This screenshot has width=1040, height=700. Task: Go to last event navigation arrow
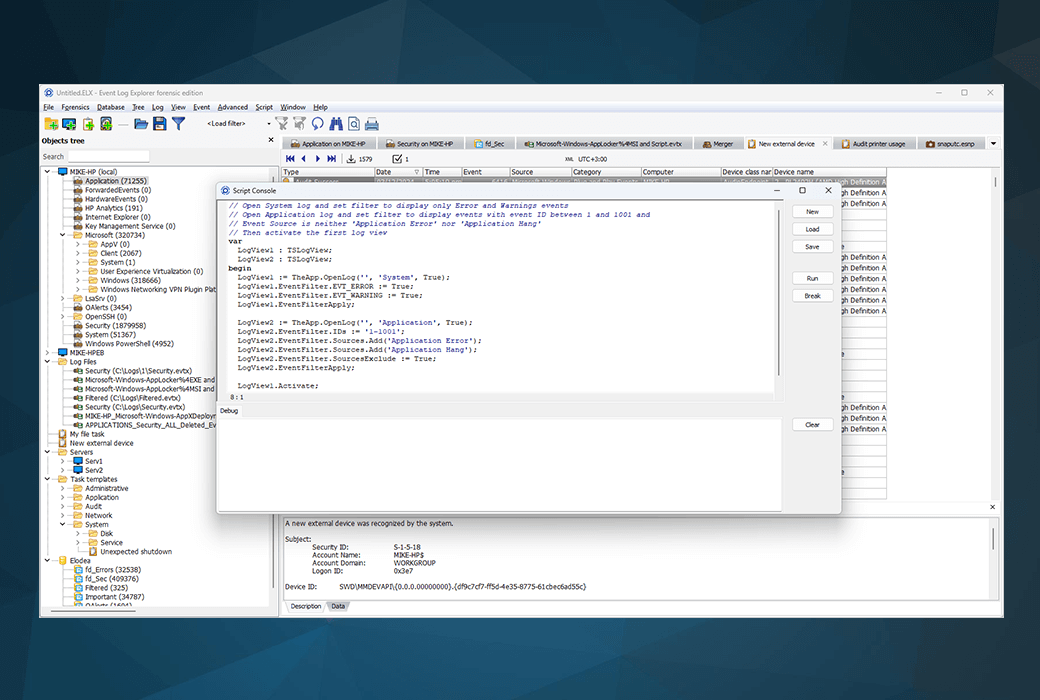coord(332,159)
